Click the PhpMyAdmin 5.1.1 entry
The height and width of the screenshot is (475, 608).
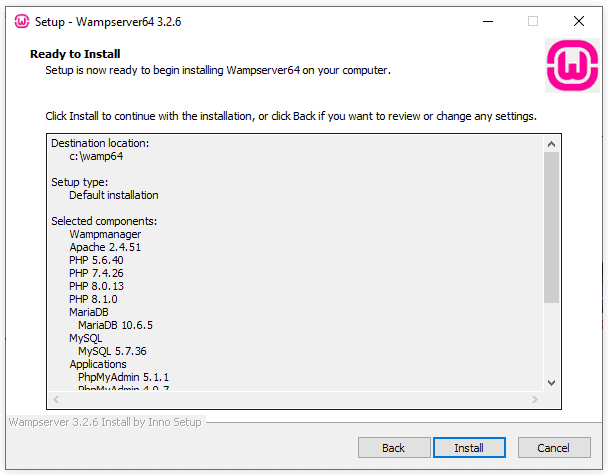point(123,377)
